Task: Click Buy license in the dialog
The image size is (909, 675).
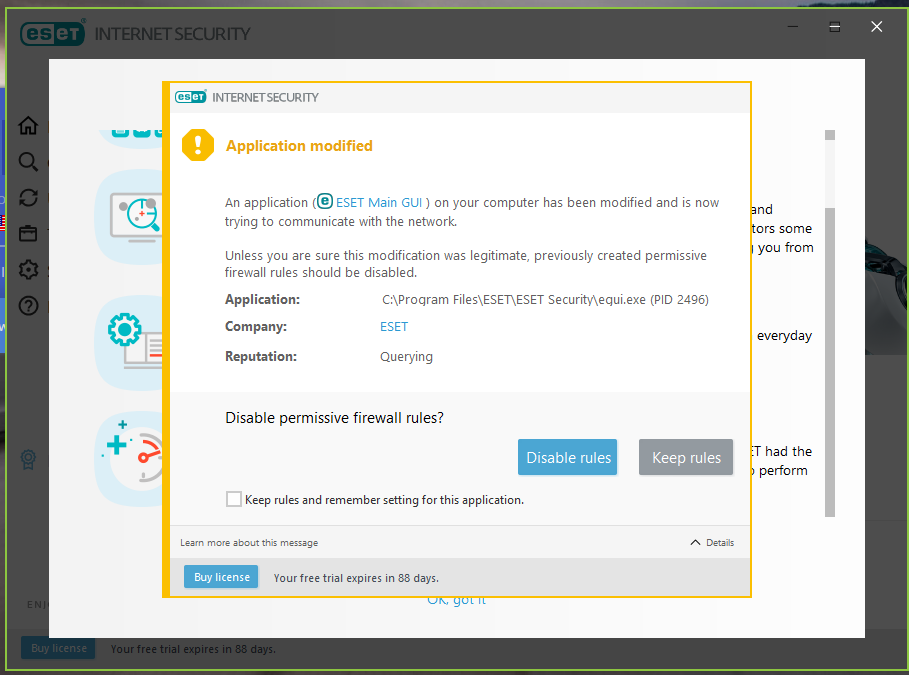Action: pos(221,577)
